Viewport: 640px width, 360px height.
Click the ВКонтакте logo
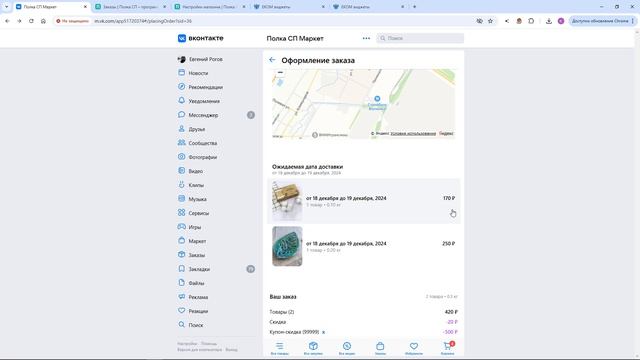tap(200, 38)
